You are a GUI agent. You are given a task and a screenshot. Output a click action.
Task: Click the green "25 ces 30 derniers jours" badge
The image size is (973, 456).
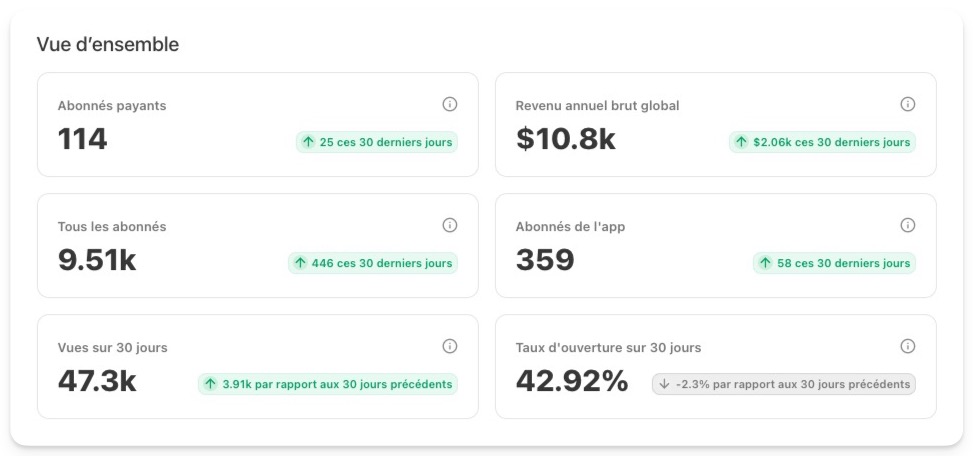pos(377,142)
